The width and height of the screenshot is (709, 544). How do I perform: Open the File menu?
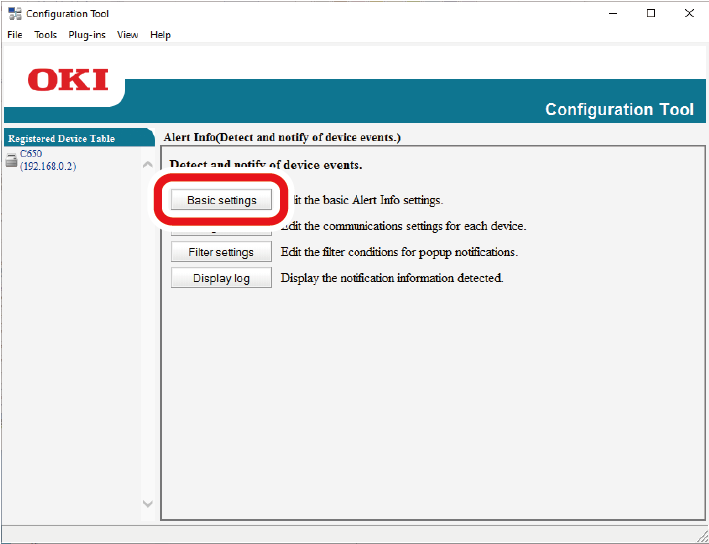click(x=15, y=35)
